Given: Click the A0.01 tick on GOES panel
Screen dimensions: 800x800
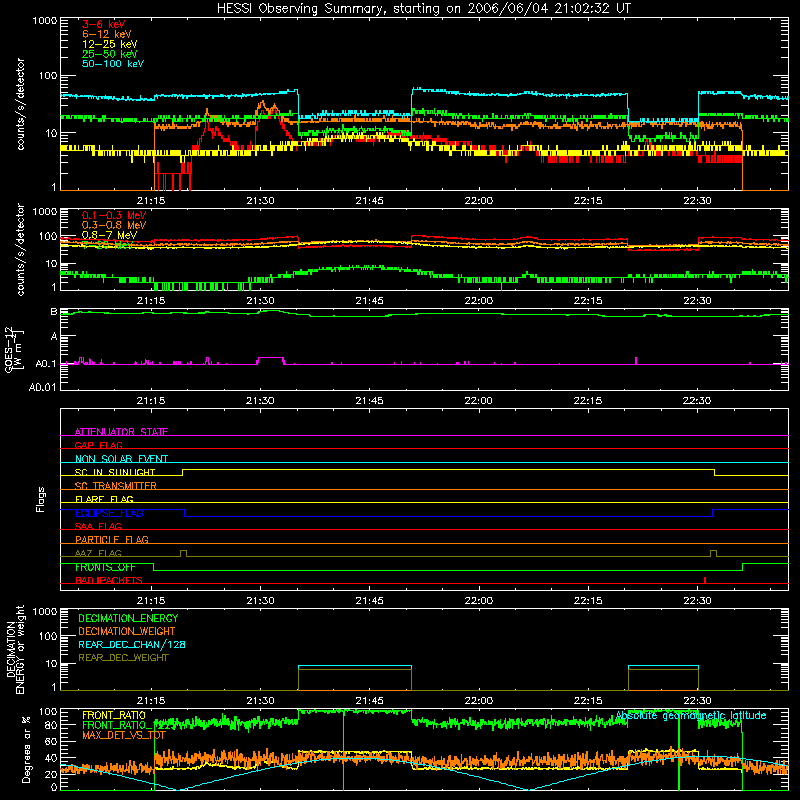Looking at the screenshot, I should [x=42, y=387].
